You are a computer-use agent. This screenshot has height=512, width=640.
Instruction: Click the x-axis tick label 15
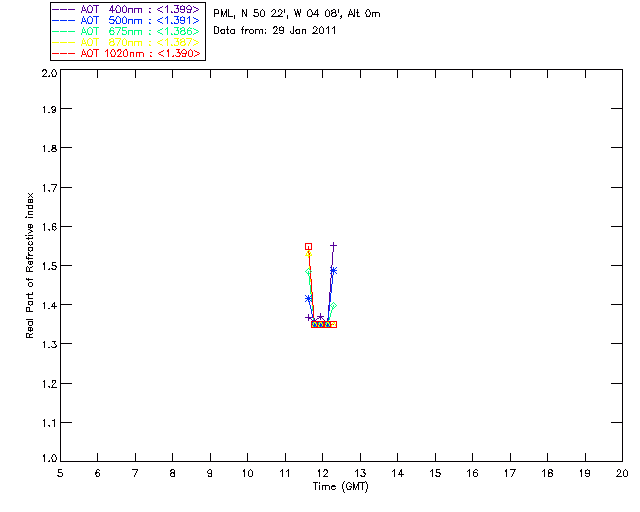(435, 473)
